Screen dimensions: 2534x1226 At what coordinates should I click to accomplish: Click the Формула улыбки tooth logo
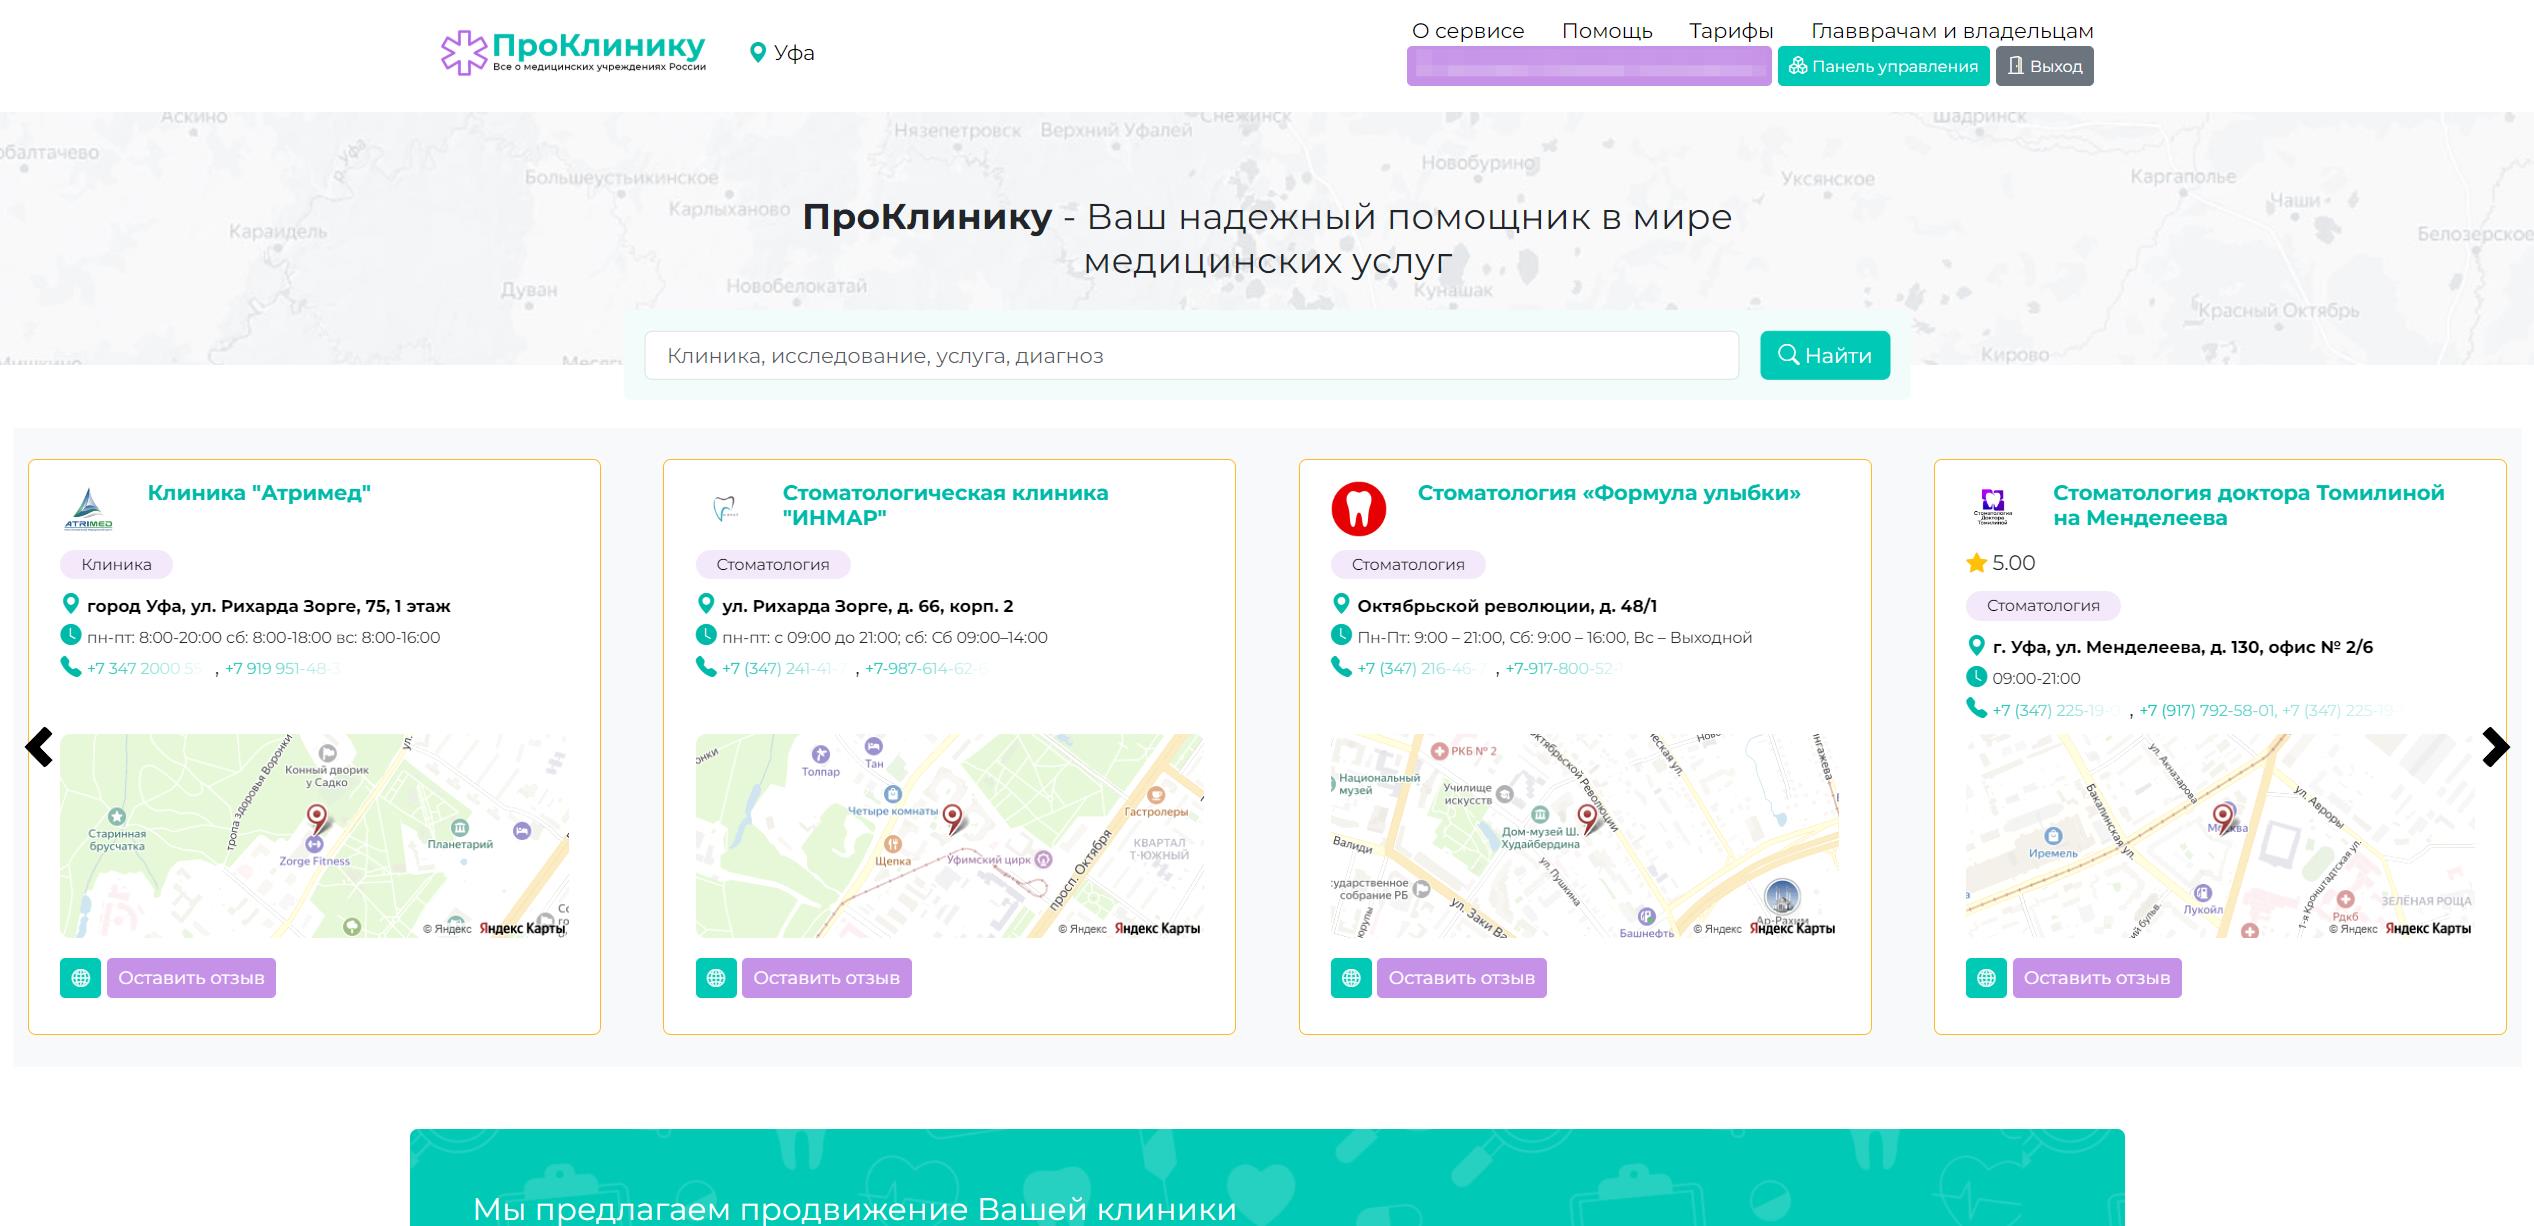pyautogui.click(x=1358, y=509)
